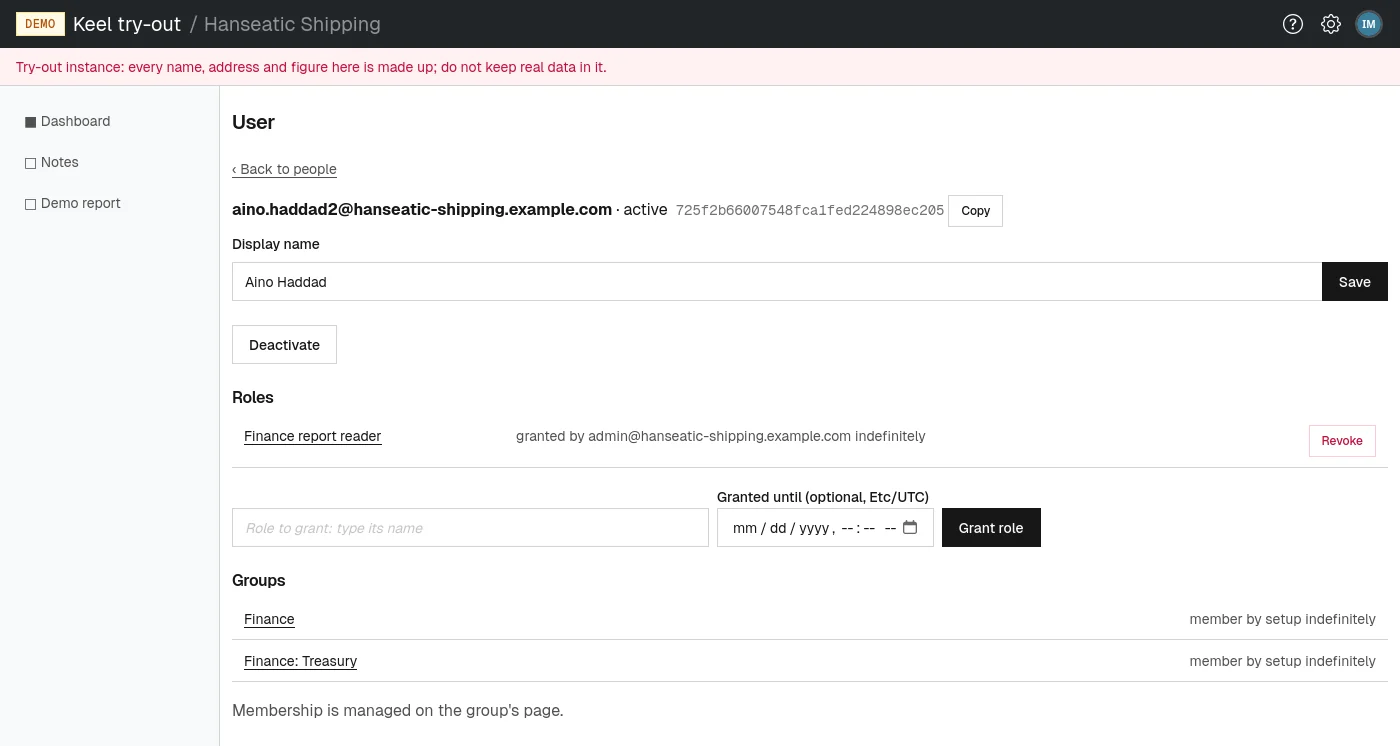Open the help question mark icon
1400x746 pixels.
(x=1293, y=24)
